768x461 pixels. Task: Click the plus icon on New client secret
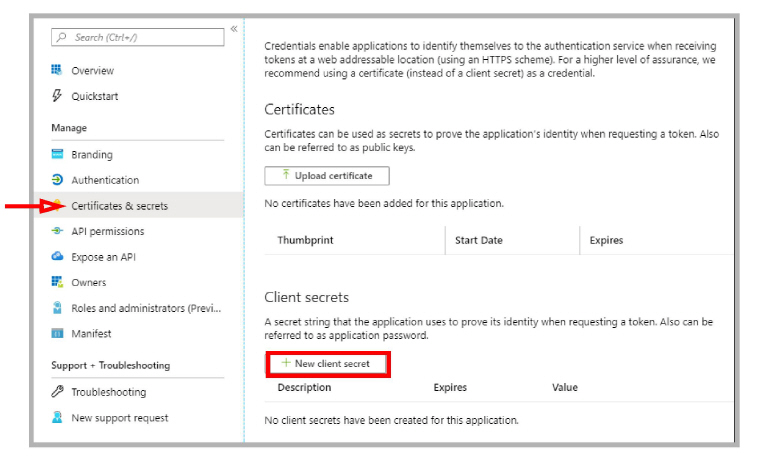pyautogui.click(x=286, y=363)
